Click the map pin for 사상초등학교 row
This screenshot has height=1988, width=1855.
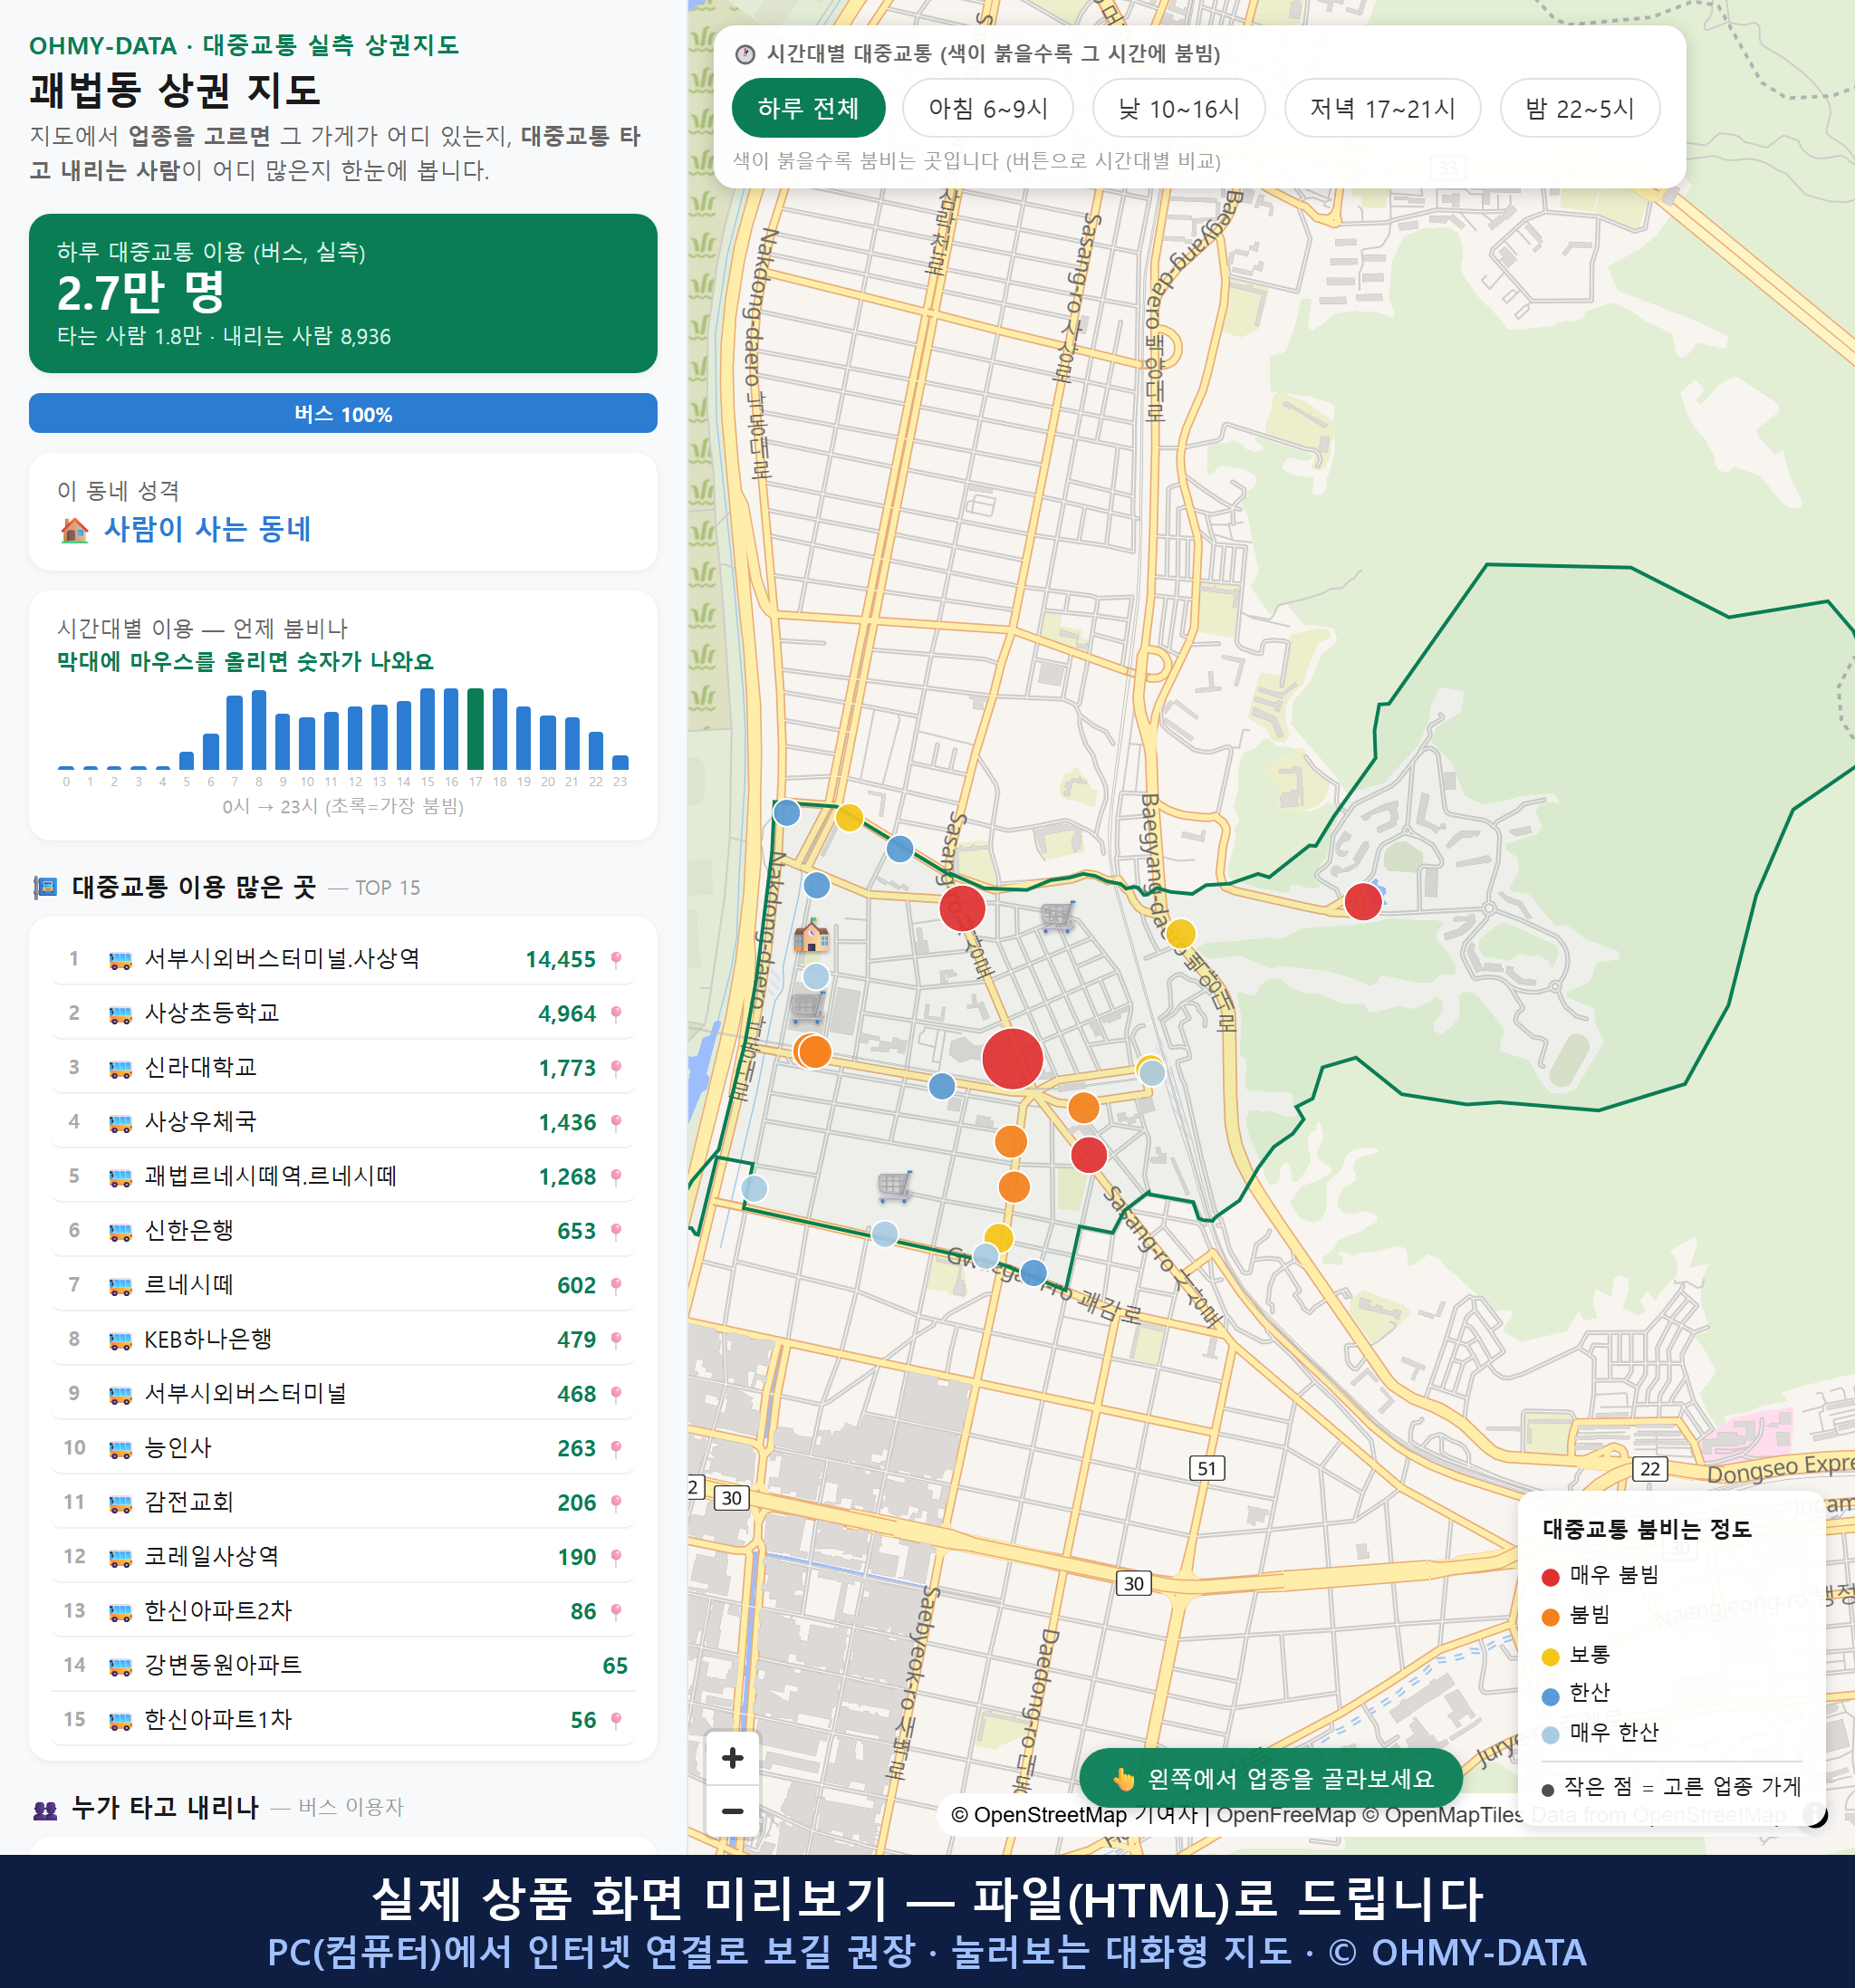616,1014
